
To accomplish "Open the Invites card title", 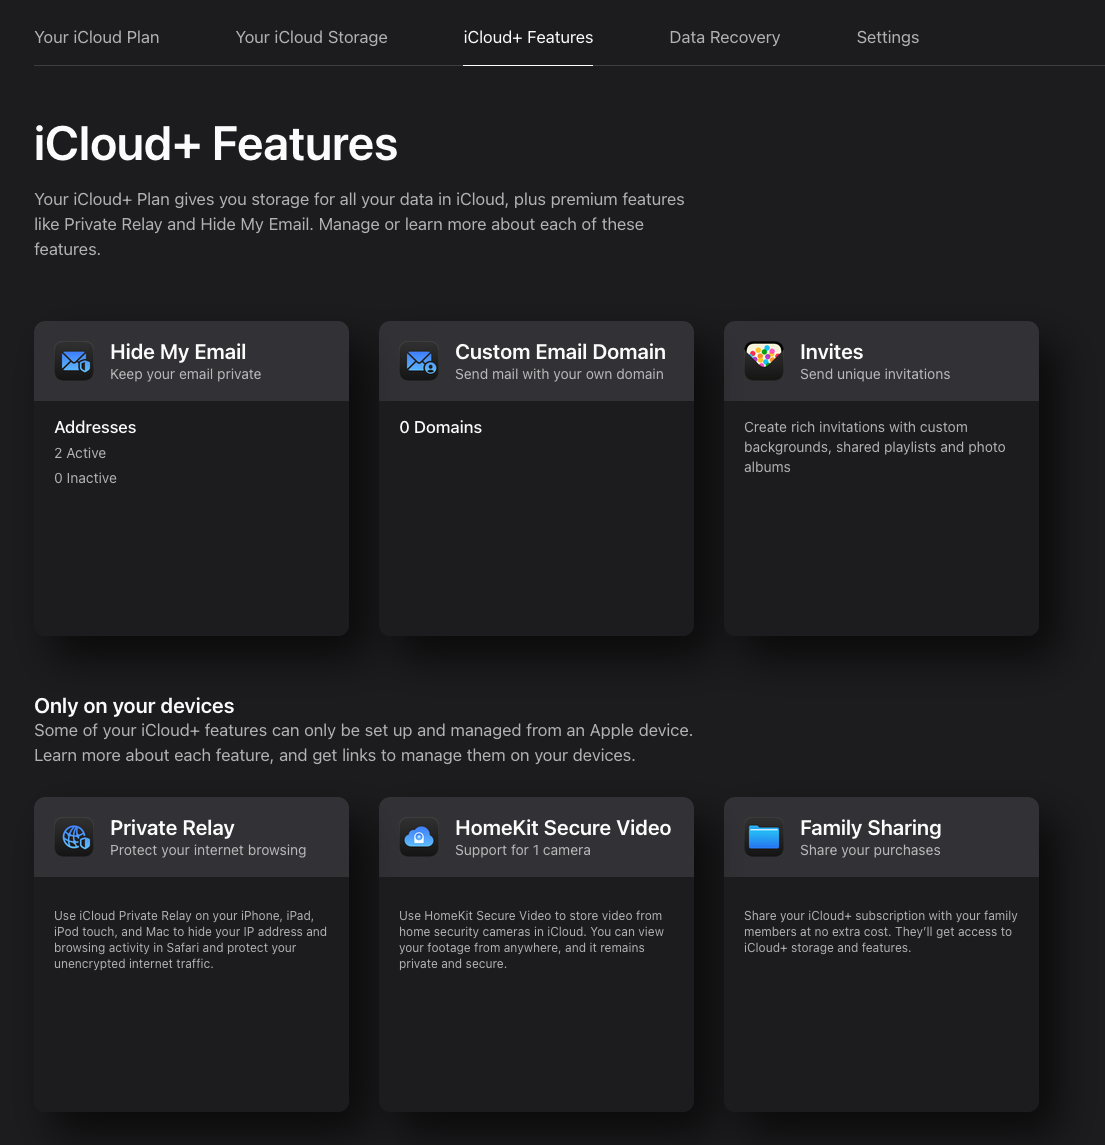I will 831,352.
